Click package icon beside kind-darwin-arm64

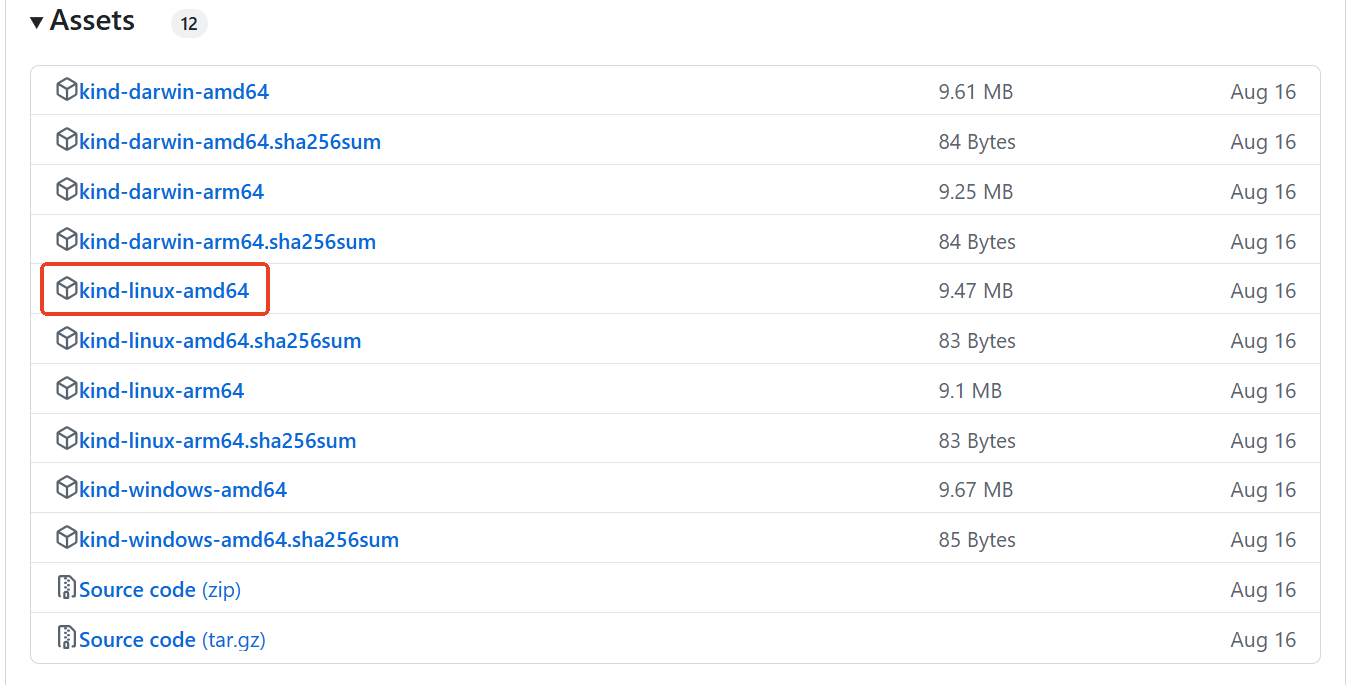pos(66,191)
